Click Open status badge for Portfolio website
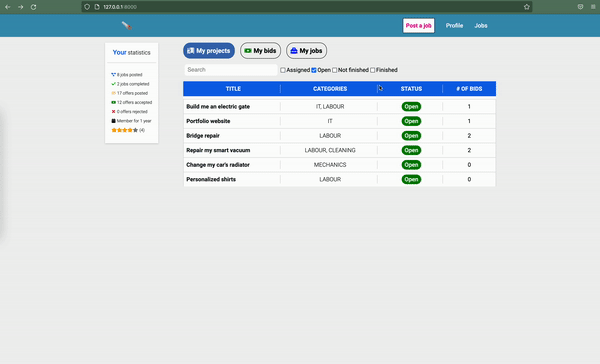 point(411,121)
